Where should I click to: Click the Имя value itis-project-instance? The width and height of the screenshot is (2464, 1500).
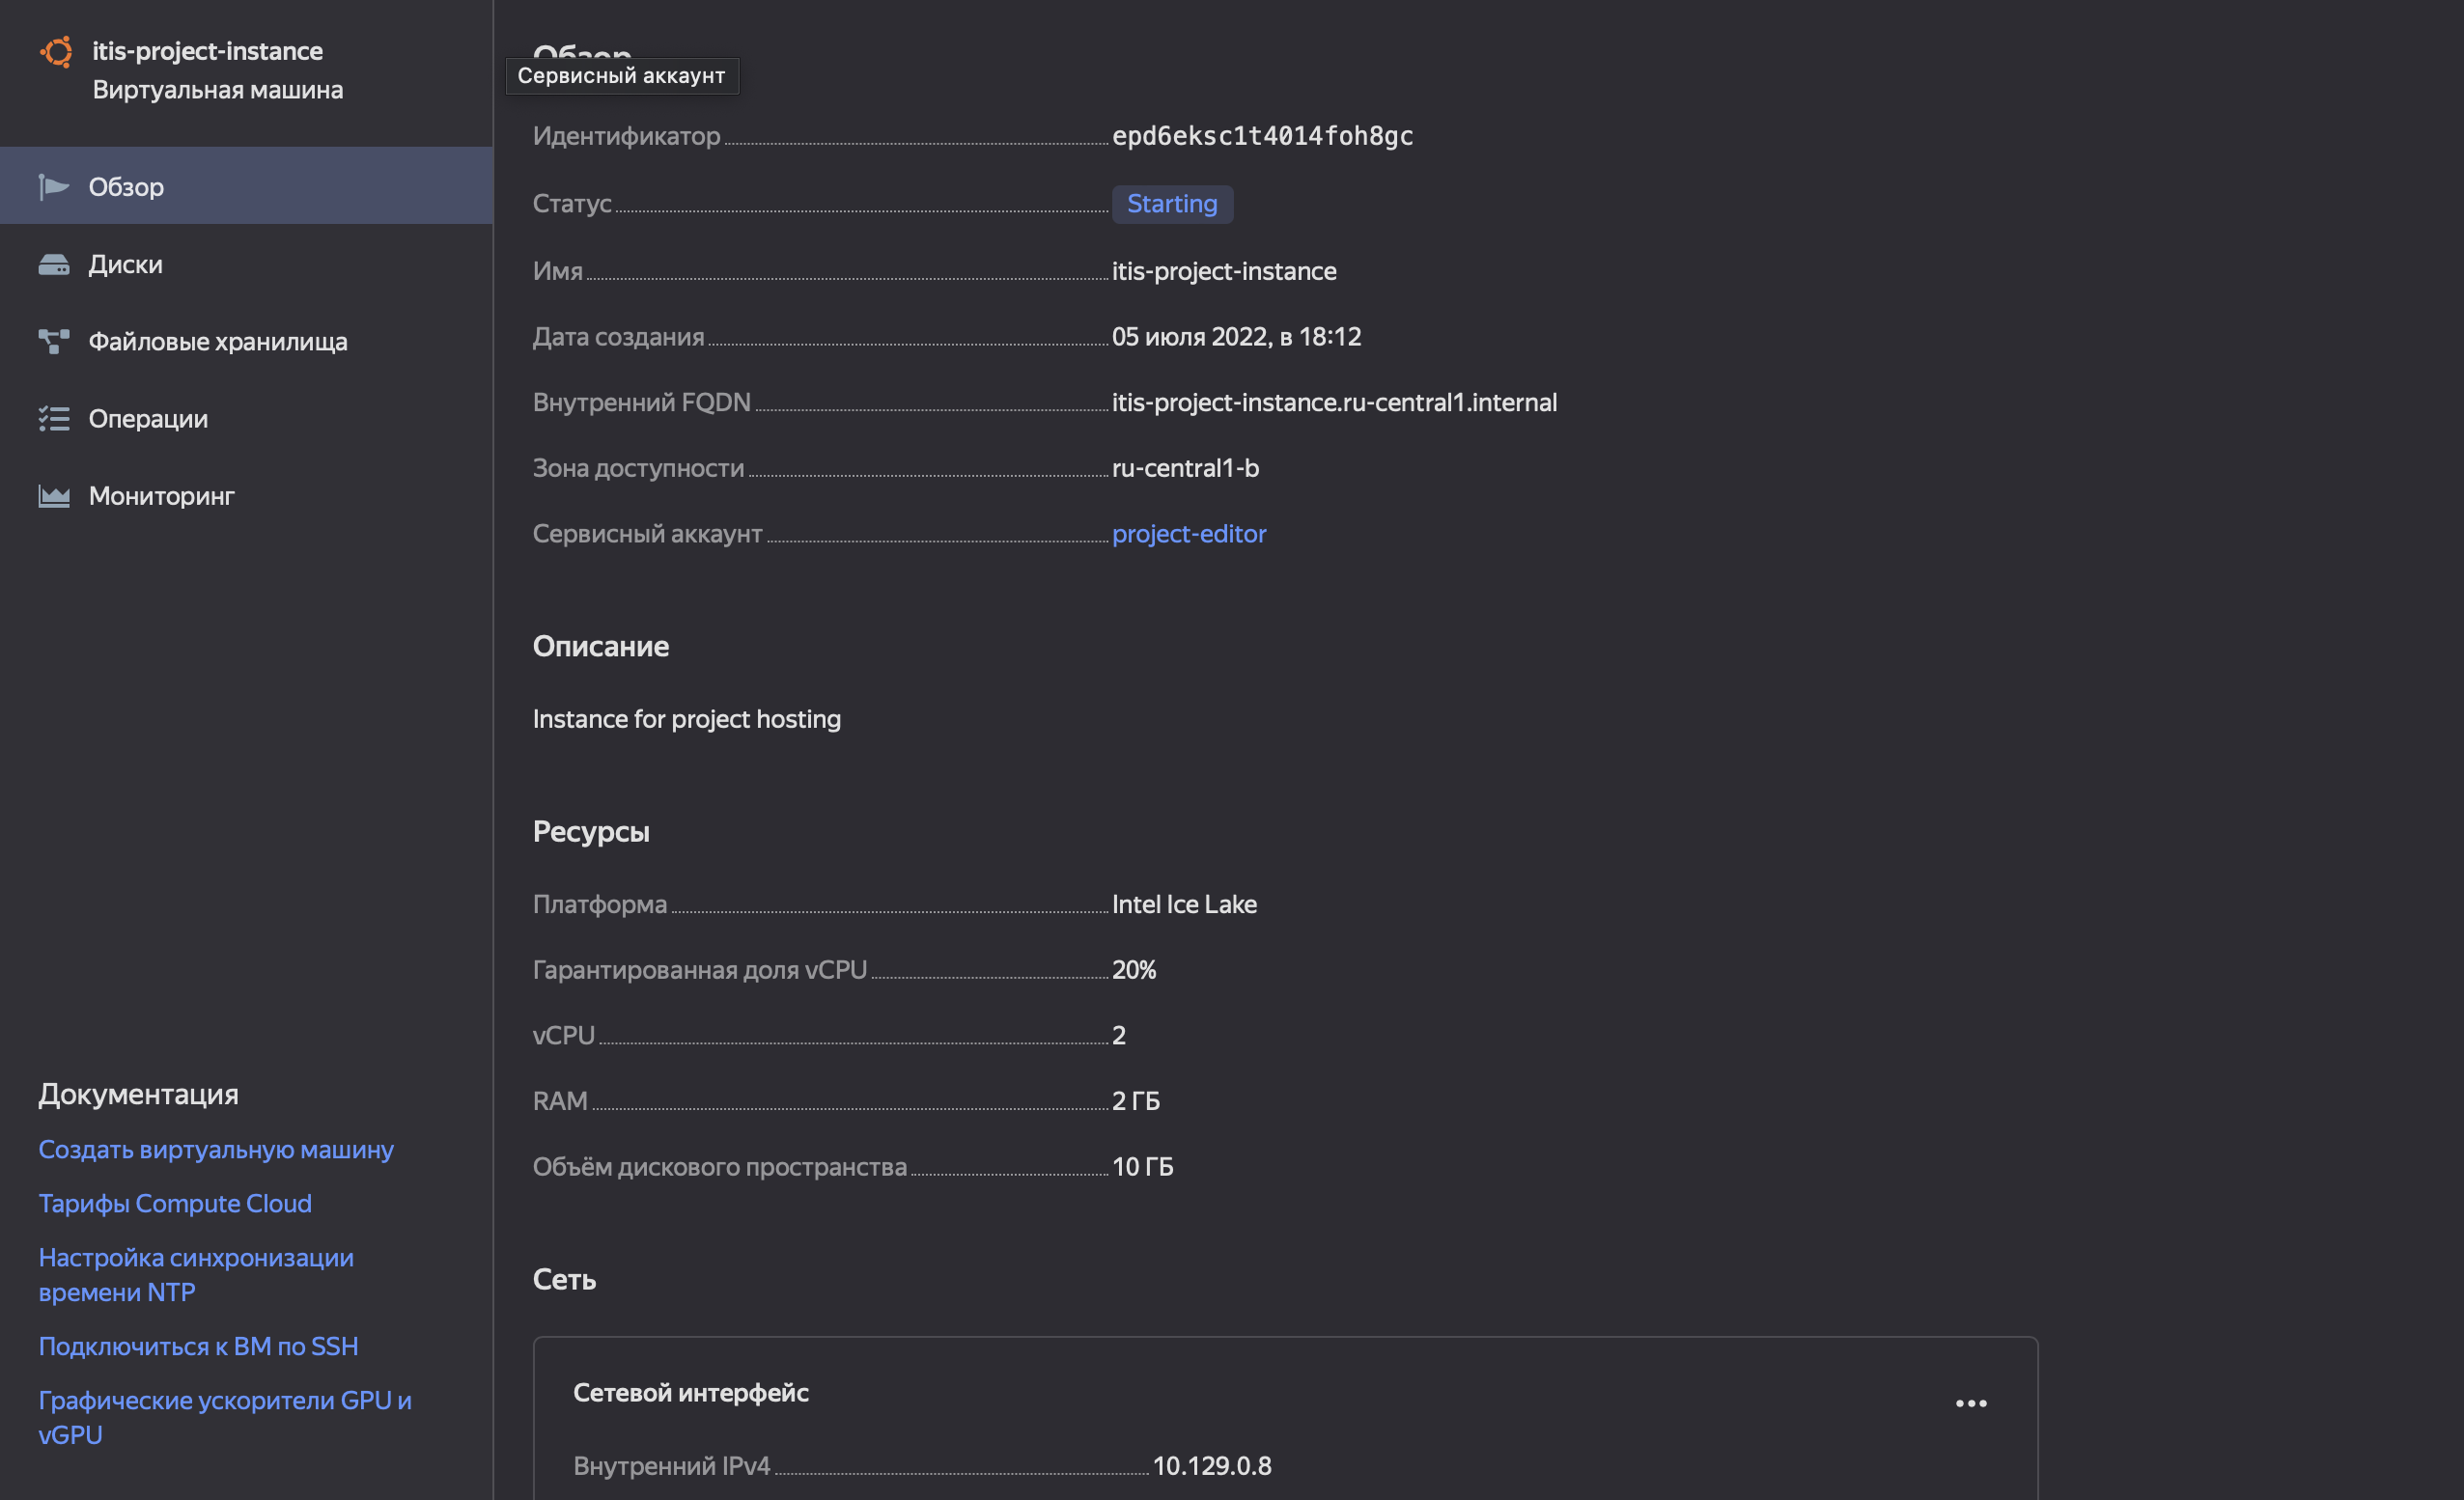tap(1224, 271)
